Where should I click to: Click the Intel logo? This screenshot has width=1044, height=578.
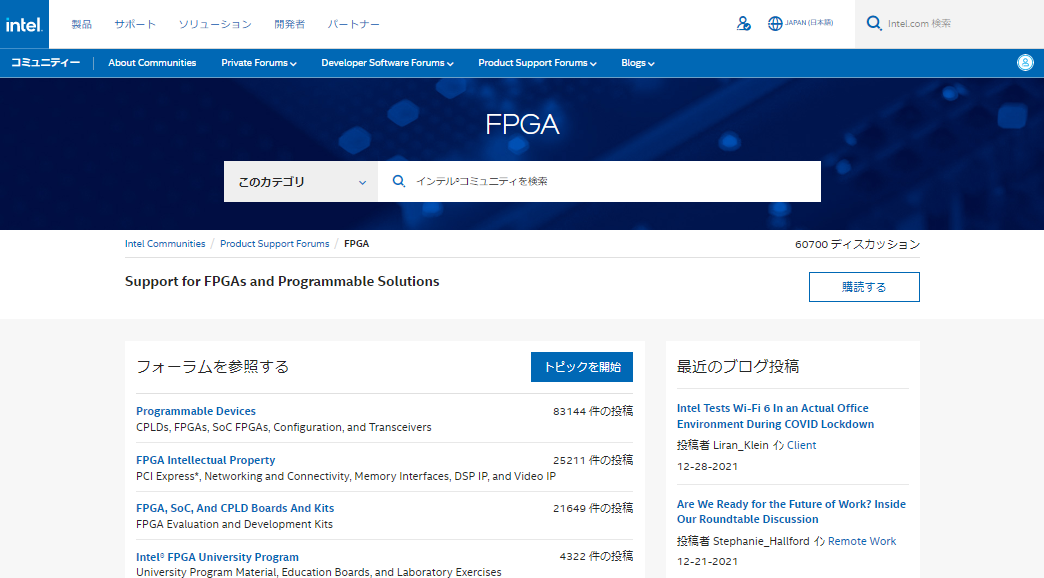24,24
